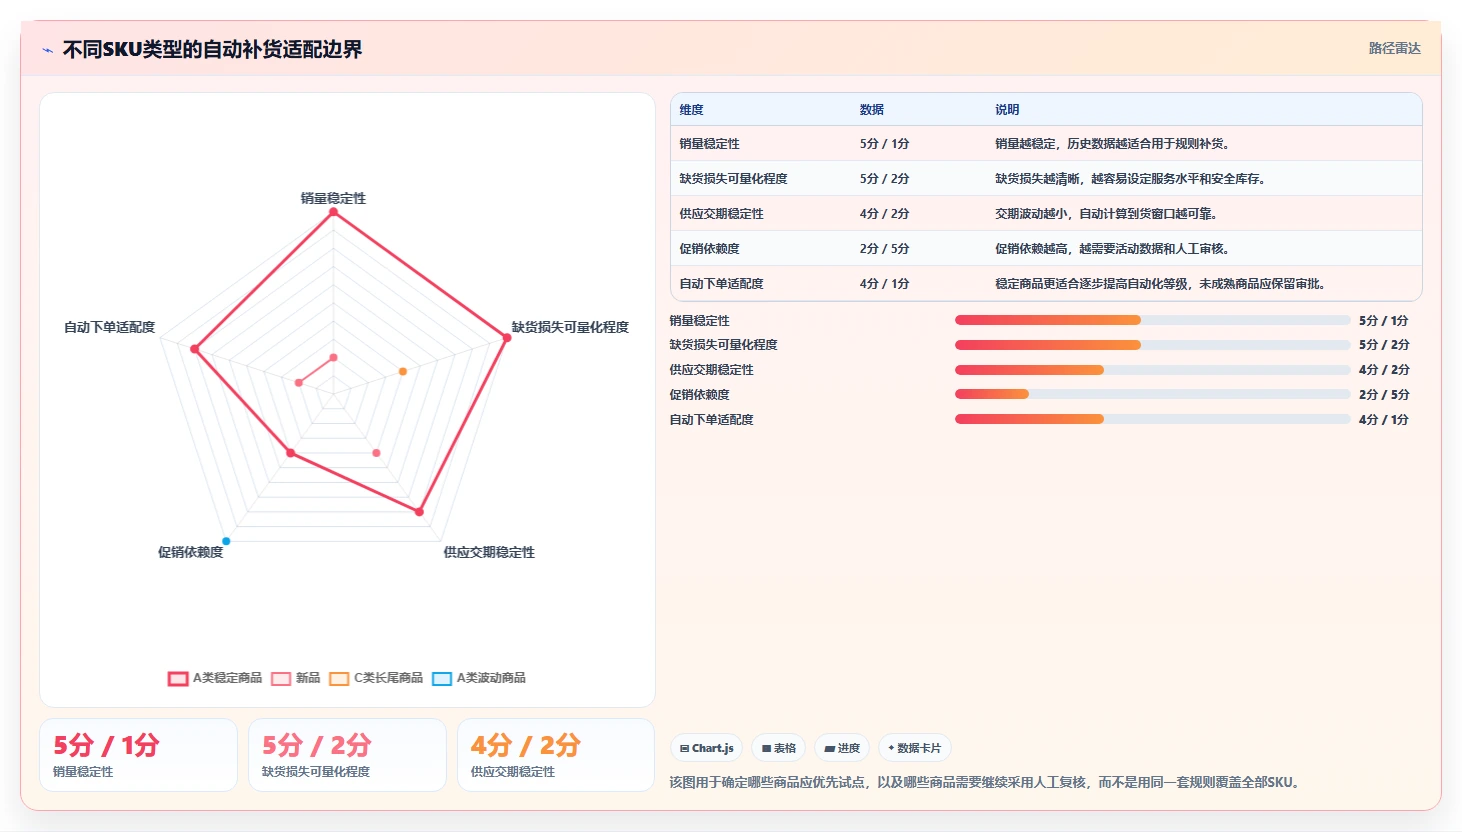Viewport: 1462px width, 832px height.
Task: Click the 缺货损失可量化程度 progress bar
Action: pyautogui.click(x=1152, y=345)
